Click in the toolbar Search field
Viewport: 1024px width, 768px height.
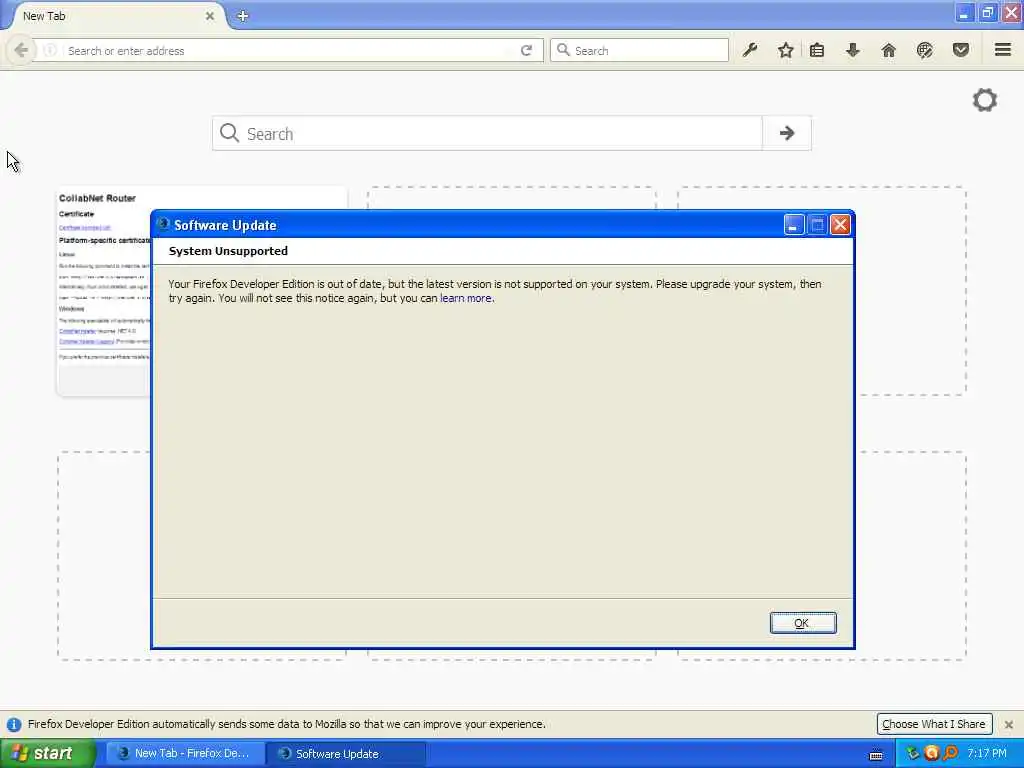pyautogui.click(x=640, y=50)
